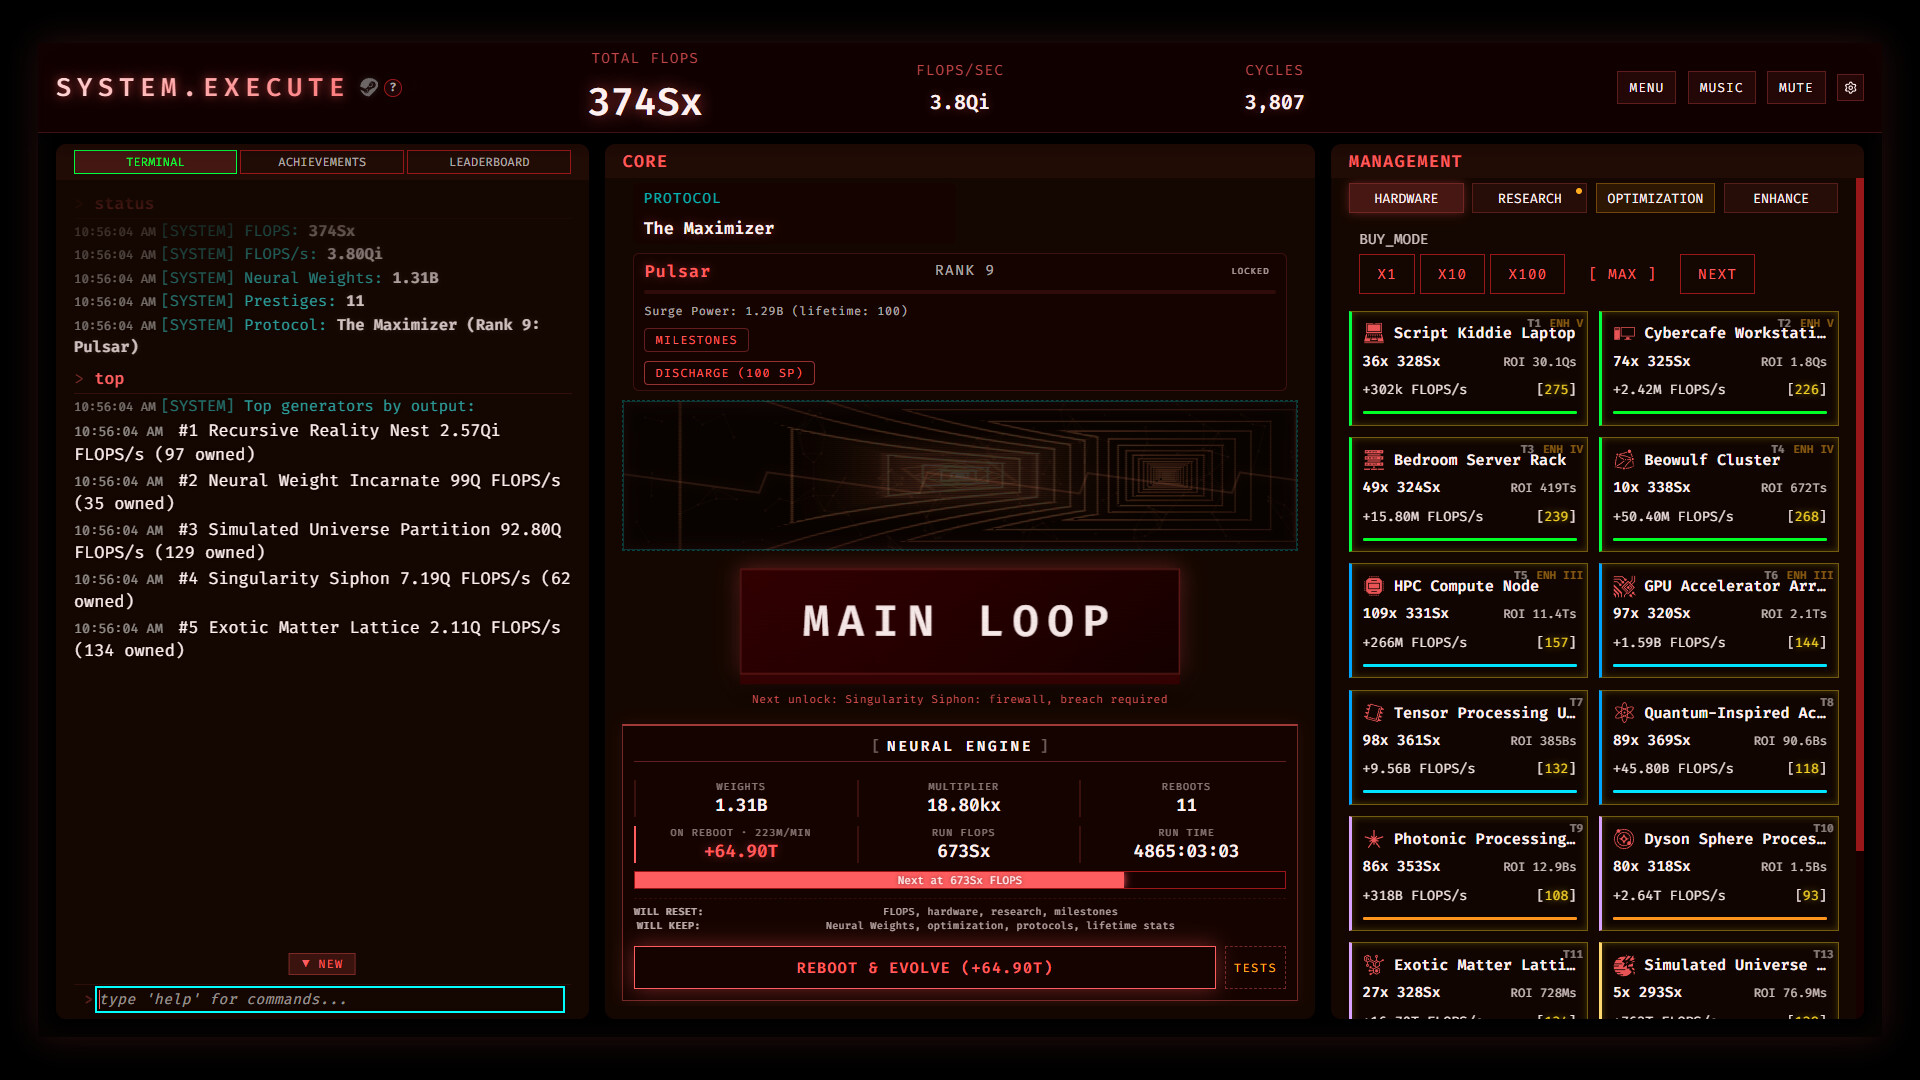Screen dimensions: 1920x1080
Task: Switch to the LEADERBOARD tab
Action: pos(489,162)
